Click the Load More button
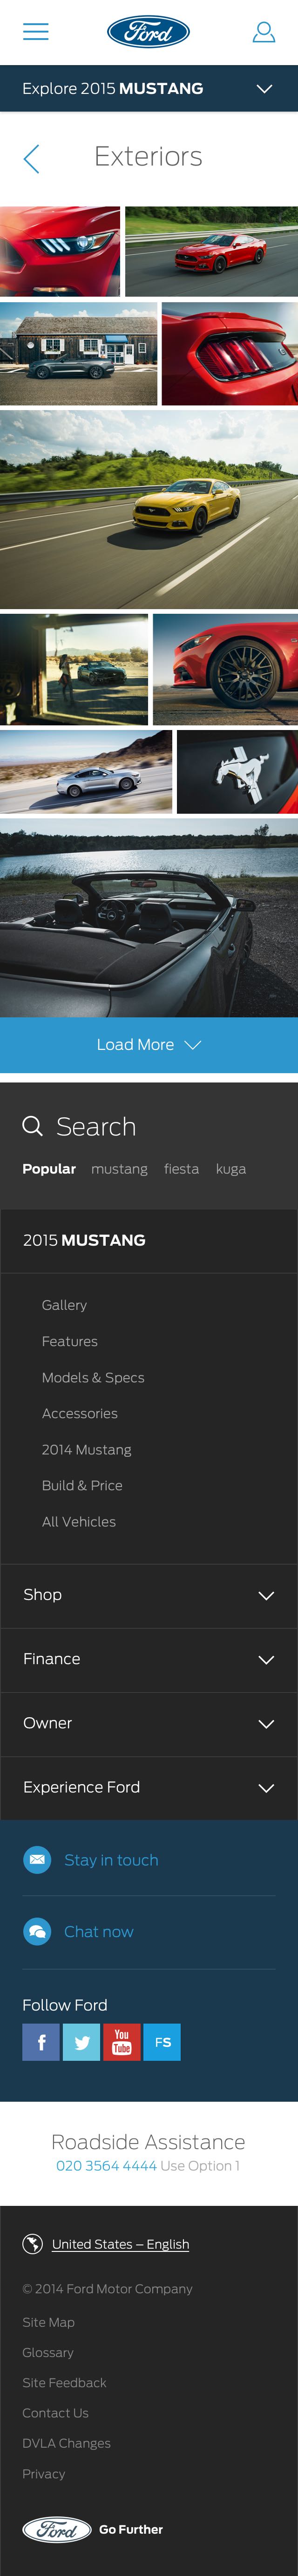This screenshot has height=2576, width=298. click(x=149, y=1044)
